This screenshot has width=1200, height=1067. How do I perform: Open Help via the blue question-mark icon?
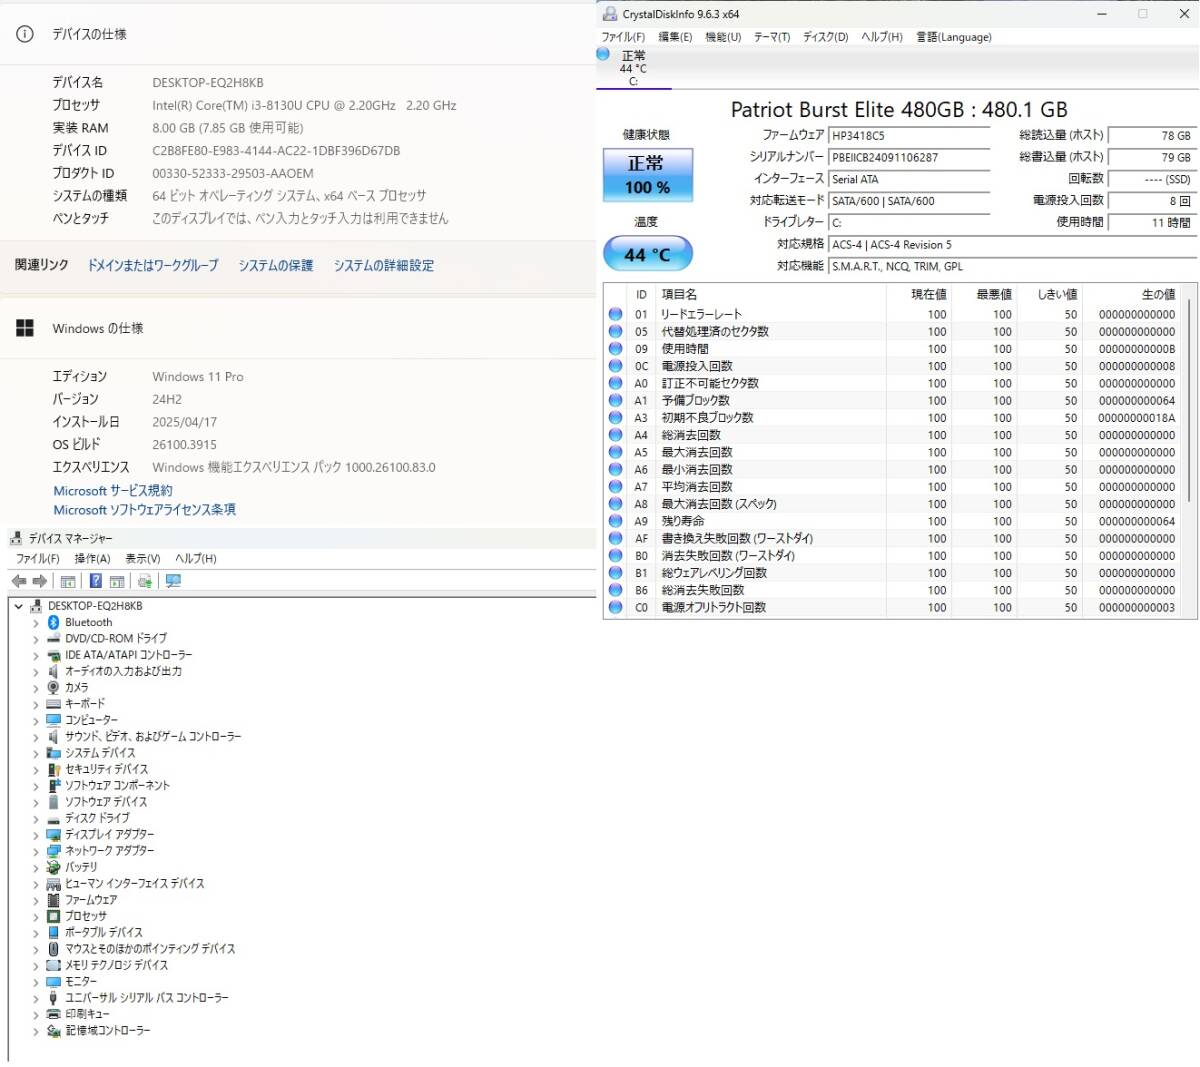(95, 581)
